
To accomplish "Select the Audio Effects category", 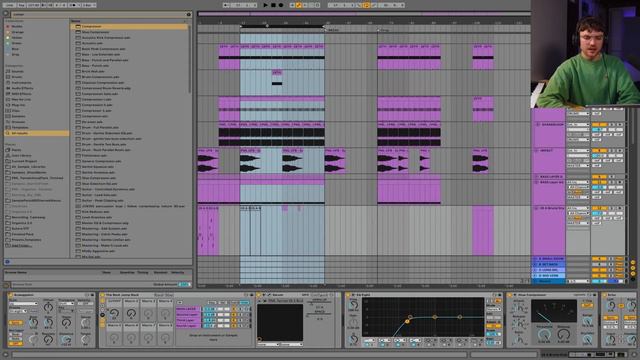I will click(x=22, y=88).
